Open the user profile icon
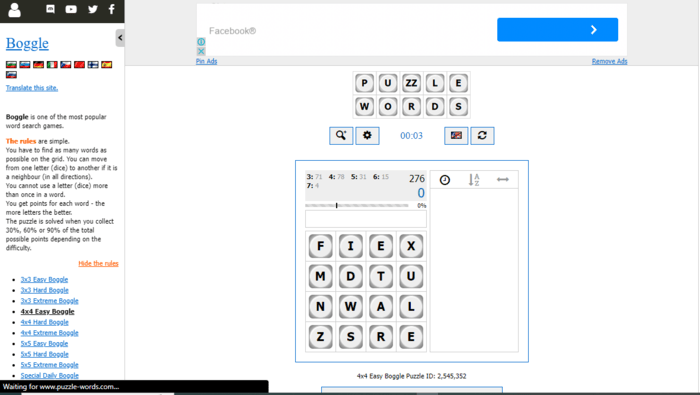The height and width of the screenshot is (395, 700). click(14, 9)
